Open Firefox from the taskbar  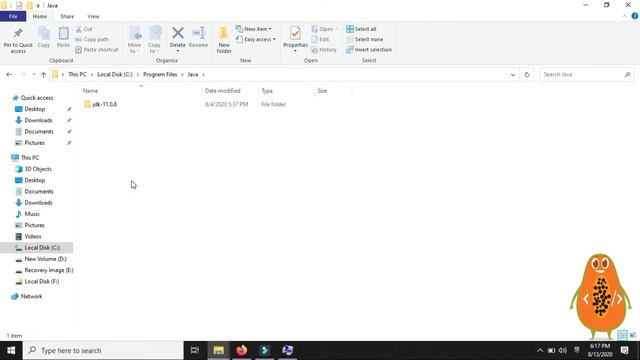coord(242,351)
